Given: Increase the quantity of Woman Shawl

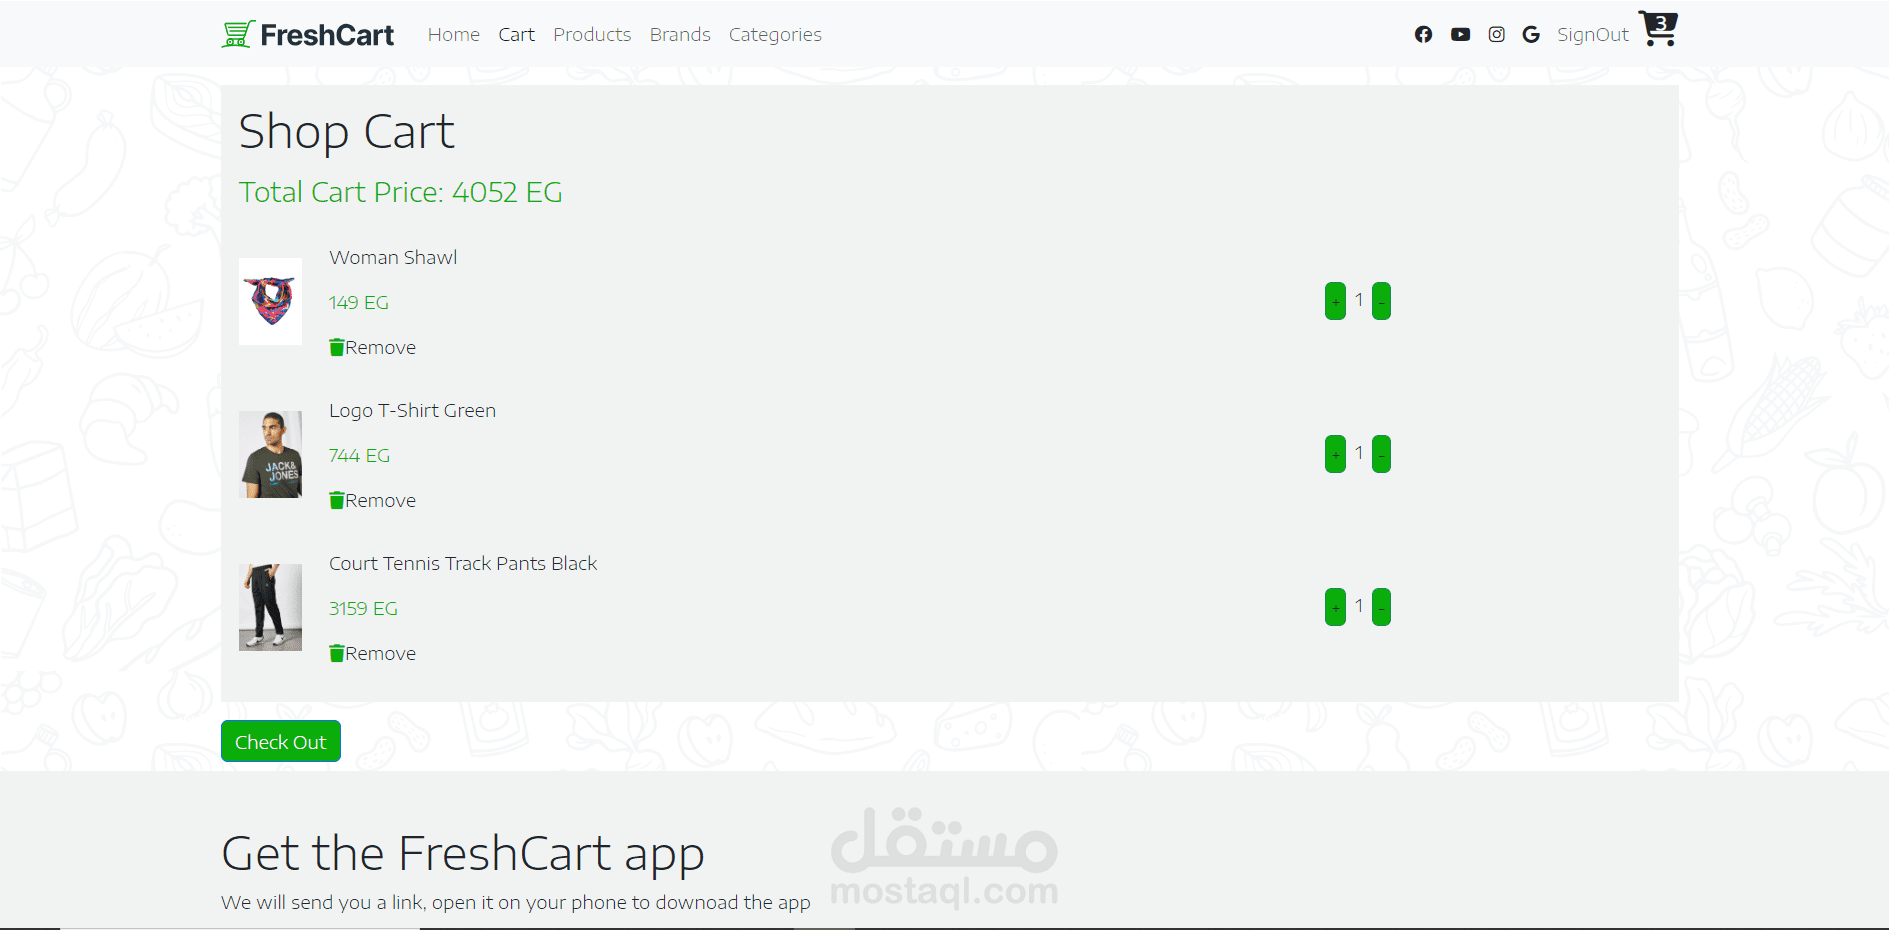Looking at the screenshot, I should [x=1335, y=301].
